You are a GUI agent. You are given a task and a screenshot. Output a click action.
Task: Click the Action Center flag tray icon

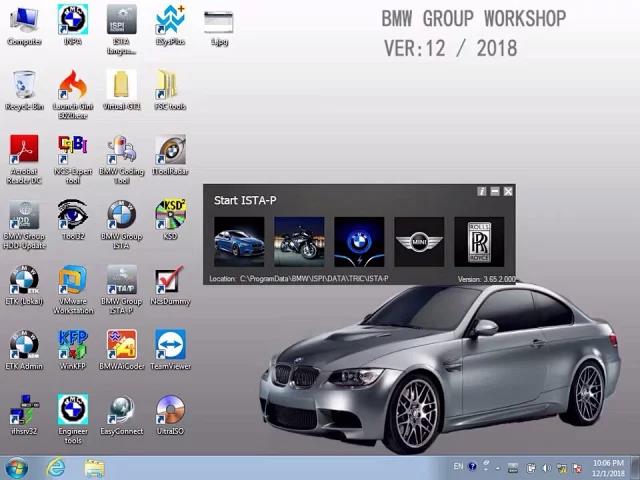point(577,468)
